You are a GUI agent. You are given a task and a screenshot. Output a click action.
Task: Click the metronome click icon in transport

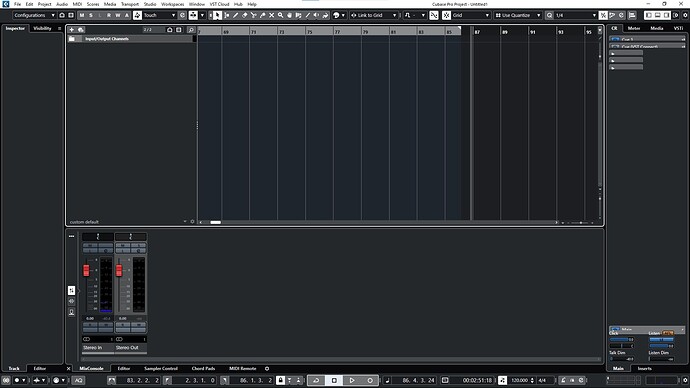pyautogui.click(x=563, y=380)
